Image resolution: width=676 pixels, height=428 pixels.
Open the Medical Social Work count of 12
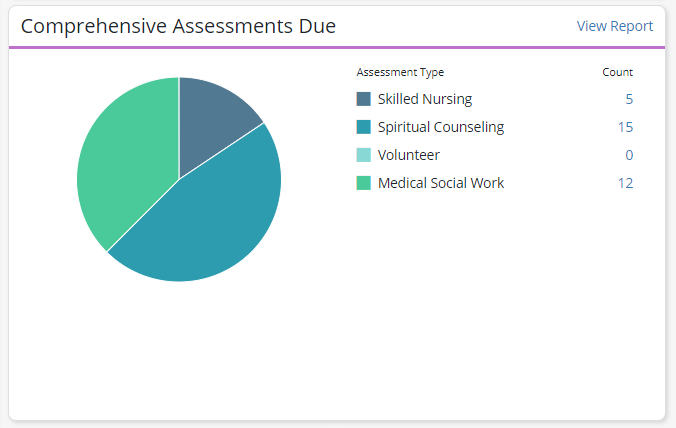[x=625, y=183]
